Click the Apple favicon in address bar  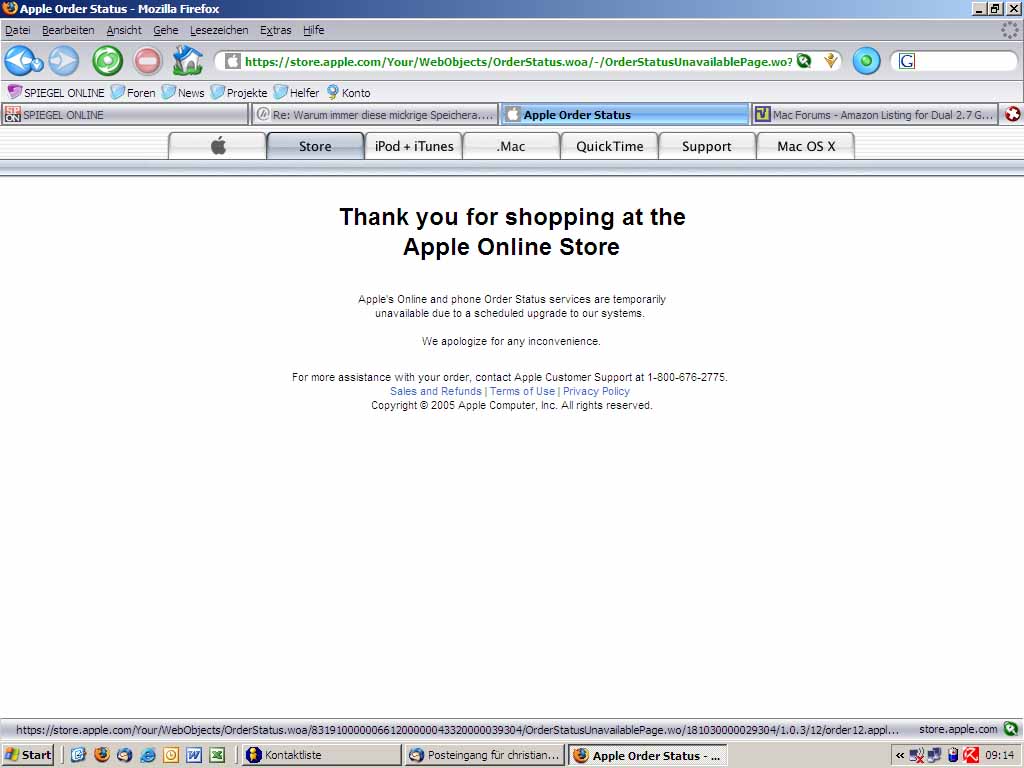point(232,61)
